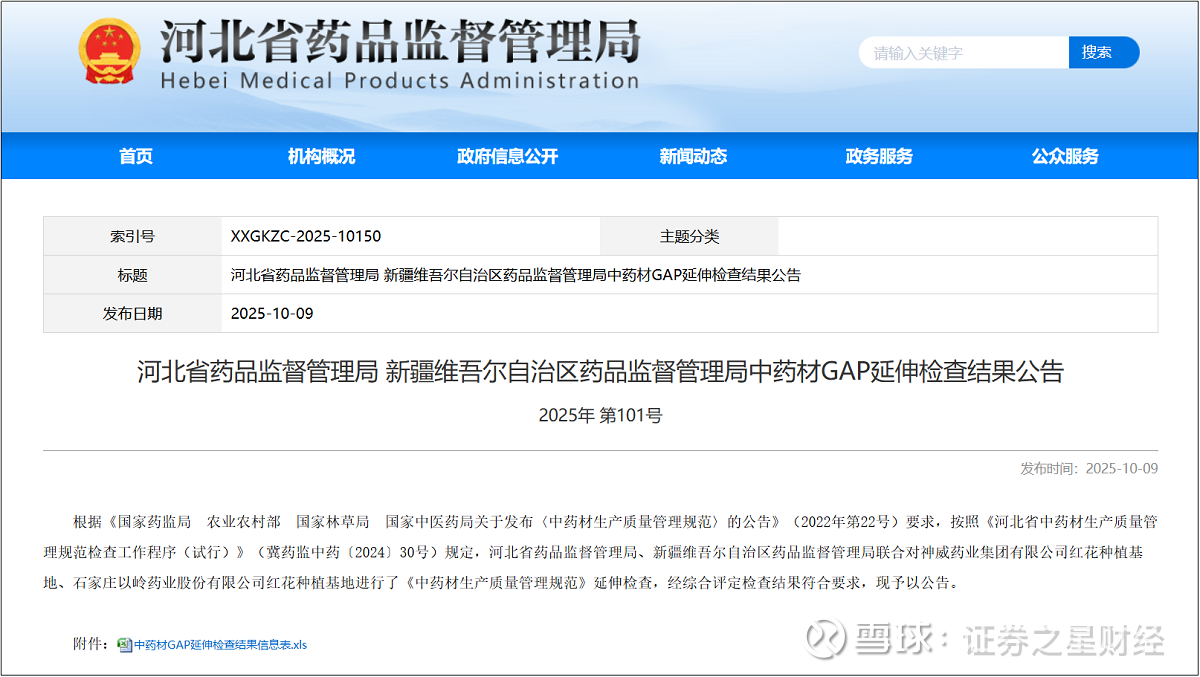This screenshot has width=1200, height=677.
Task: Click the 搜索 search button
Action: pyautogui.click(x=1104, y=52)
